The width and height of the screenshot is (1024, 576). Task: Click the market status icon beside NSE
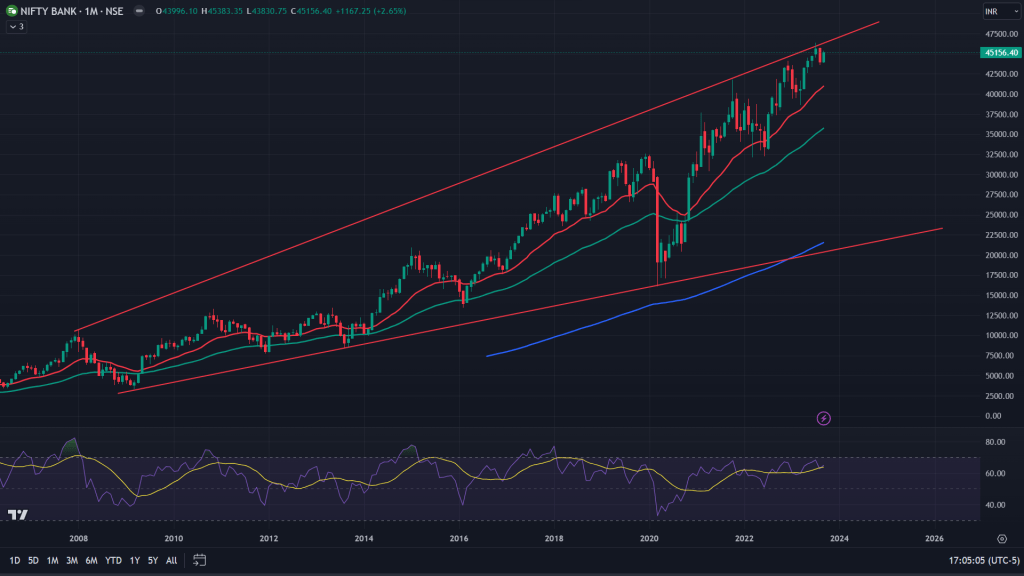click(x=137, y=11)
